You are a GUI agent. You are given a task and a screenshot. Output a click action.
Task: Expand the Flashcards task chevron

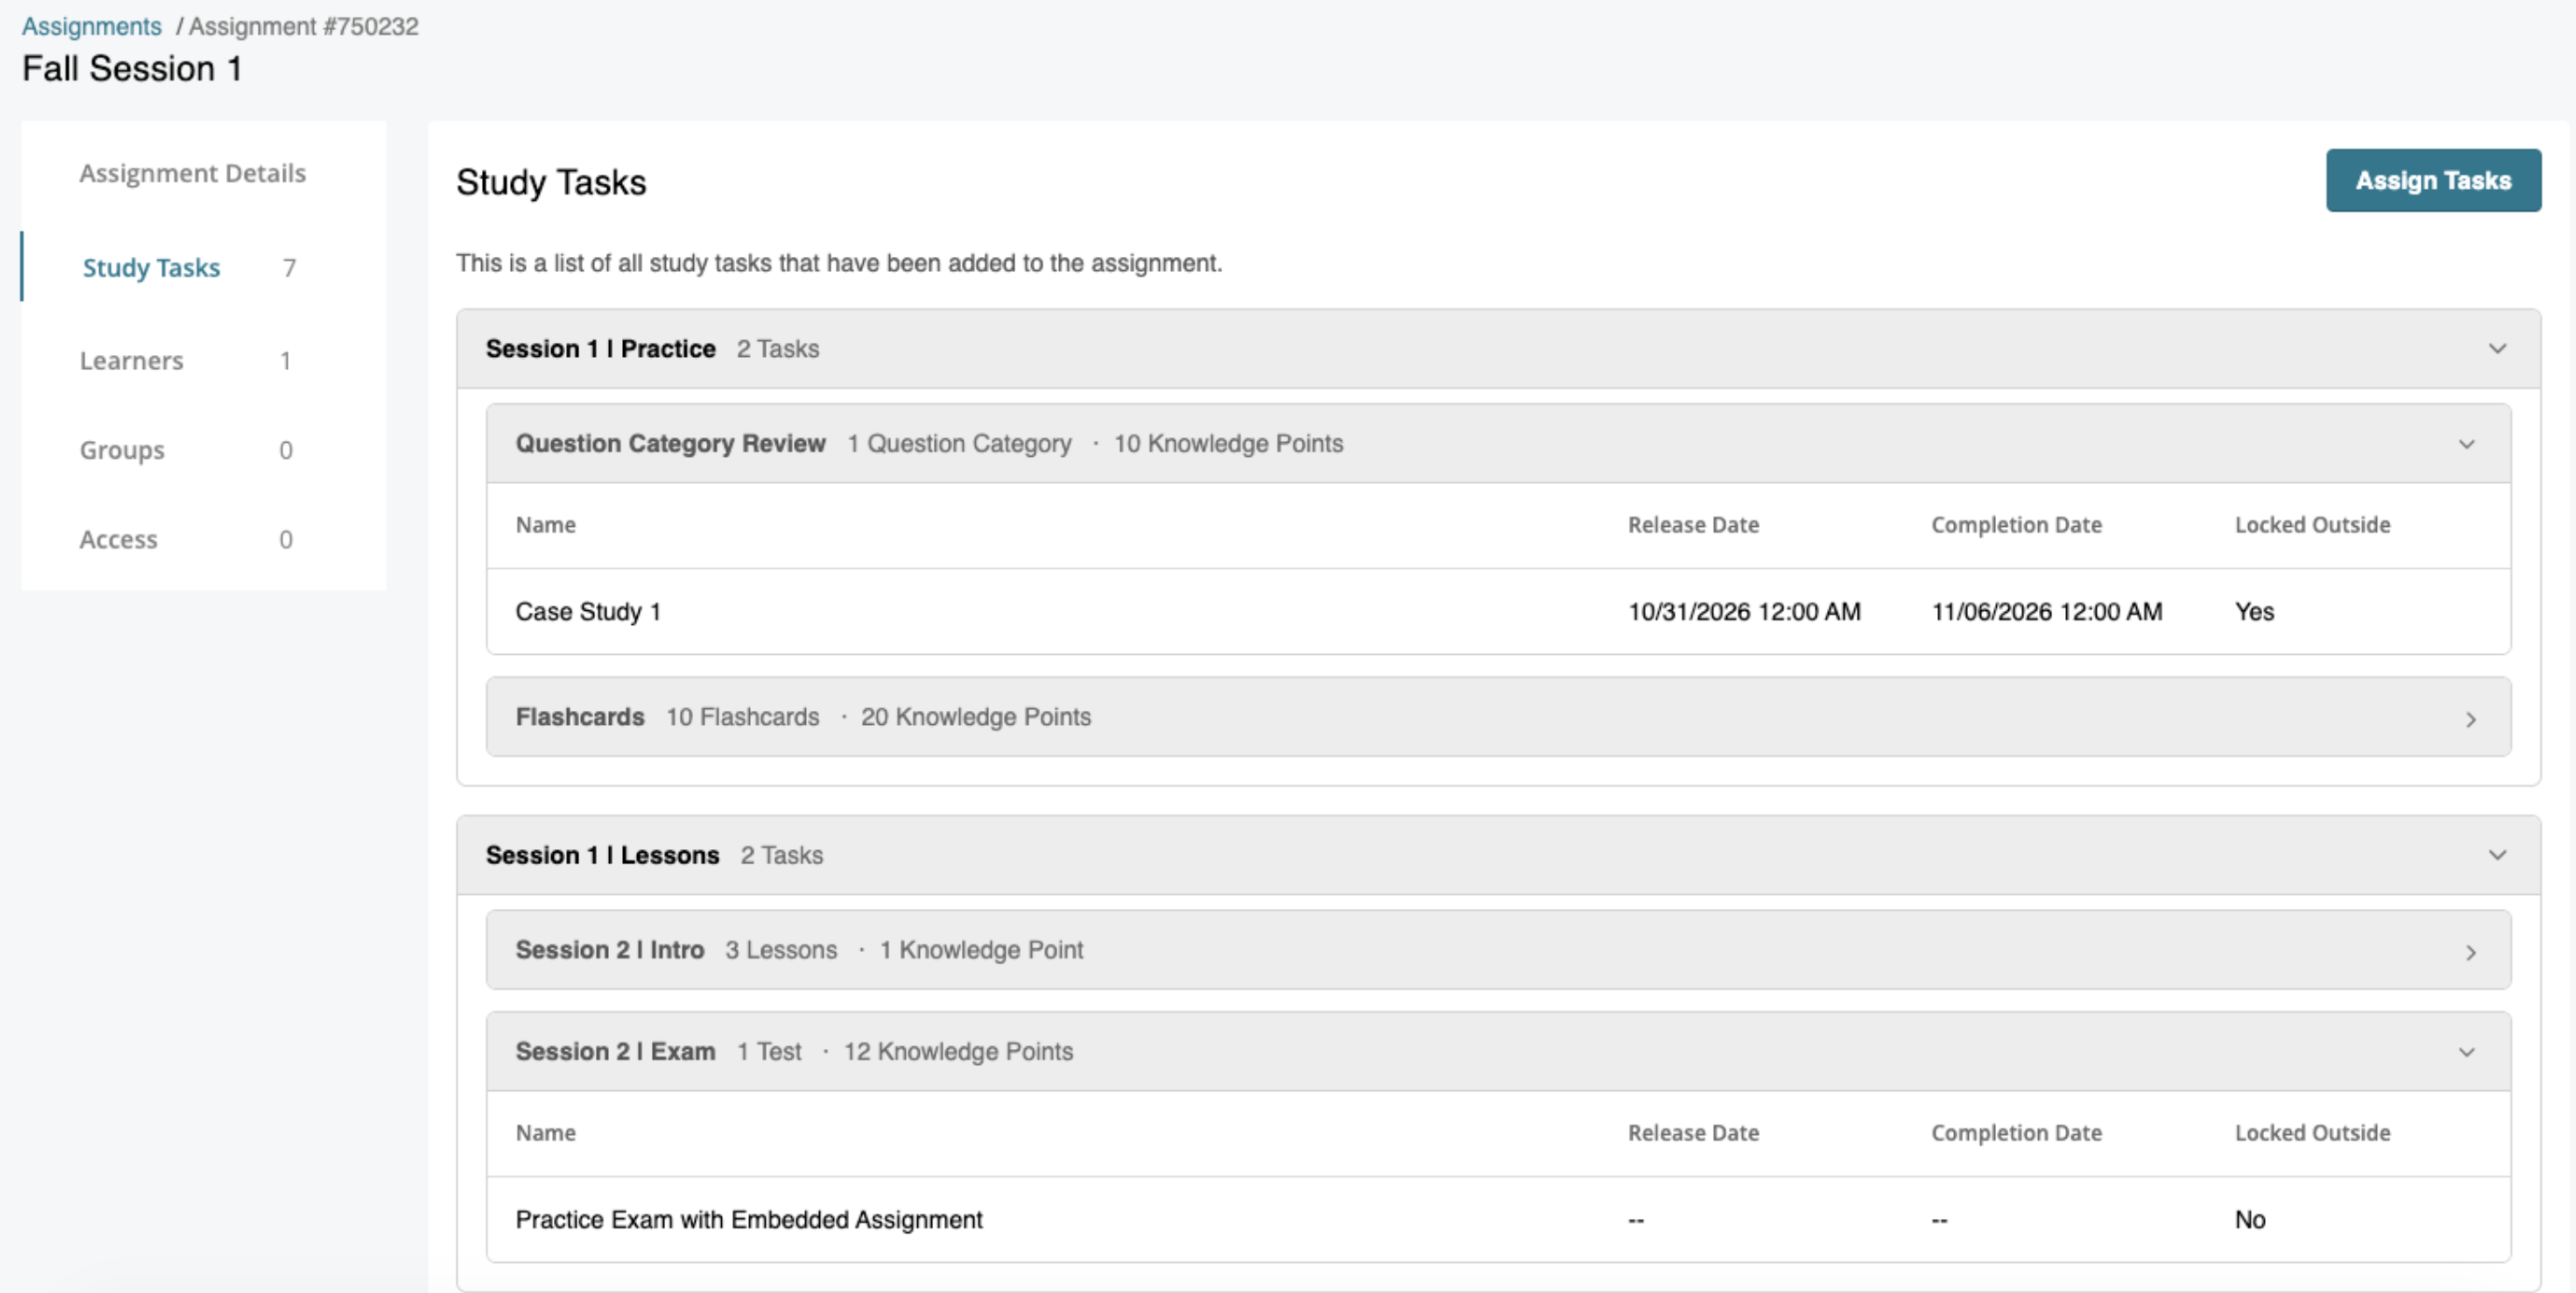[2471, 719]
